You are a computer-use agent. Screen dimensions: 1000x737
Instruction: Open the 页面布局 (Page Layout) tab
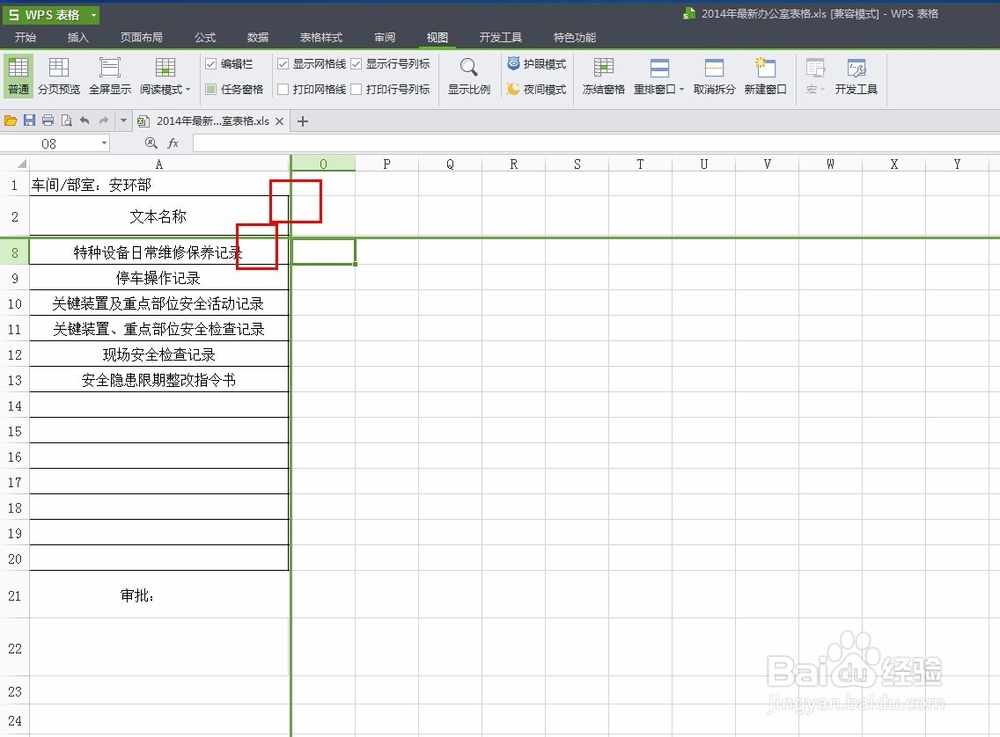(142, 38)
